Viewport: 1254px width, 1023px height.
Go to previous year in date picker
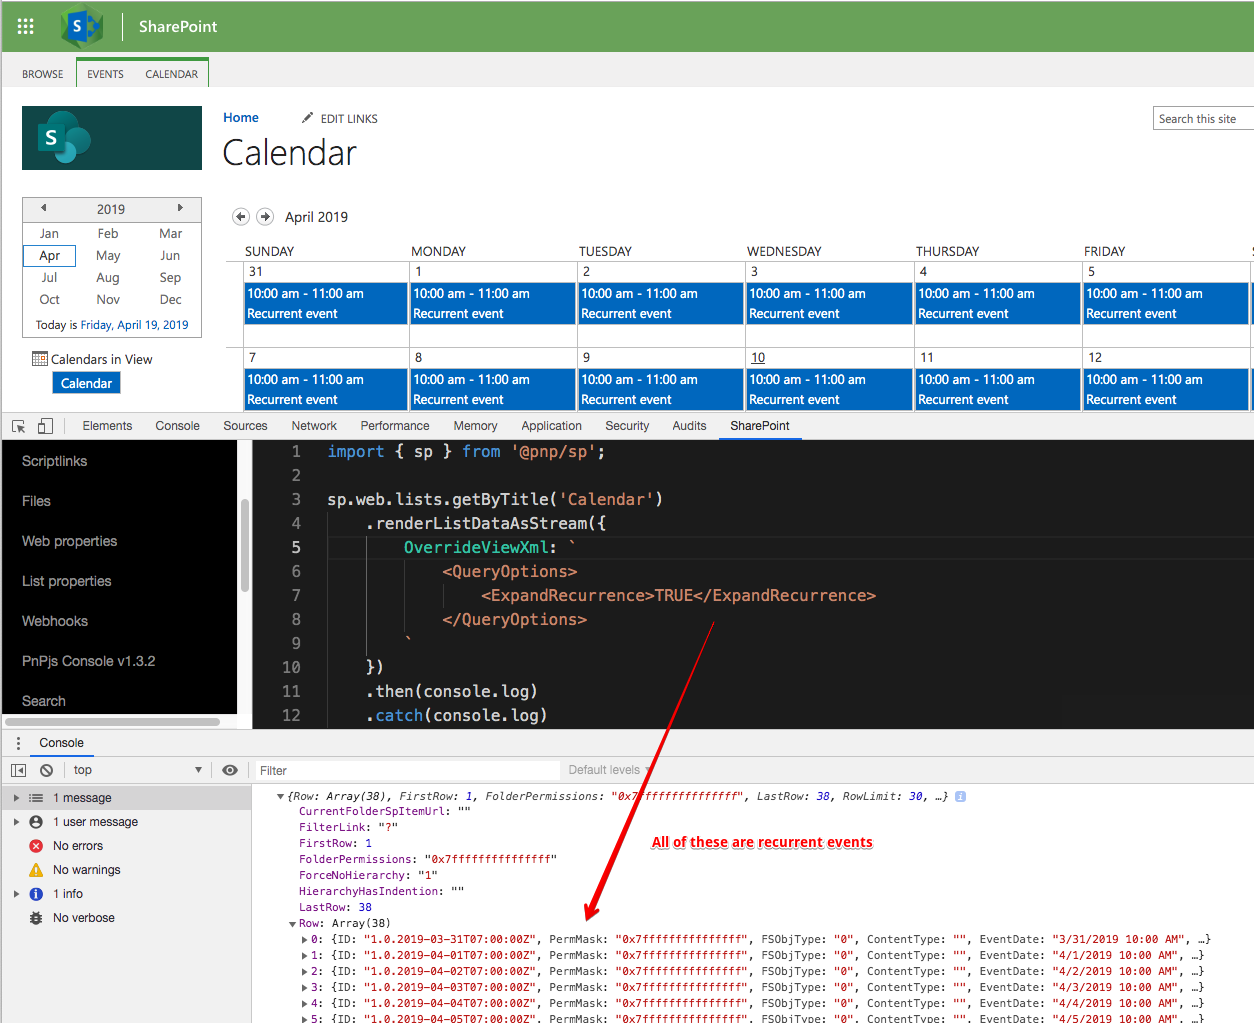tap(43, 208)
